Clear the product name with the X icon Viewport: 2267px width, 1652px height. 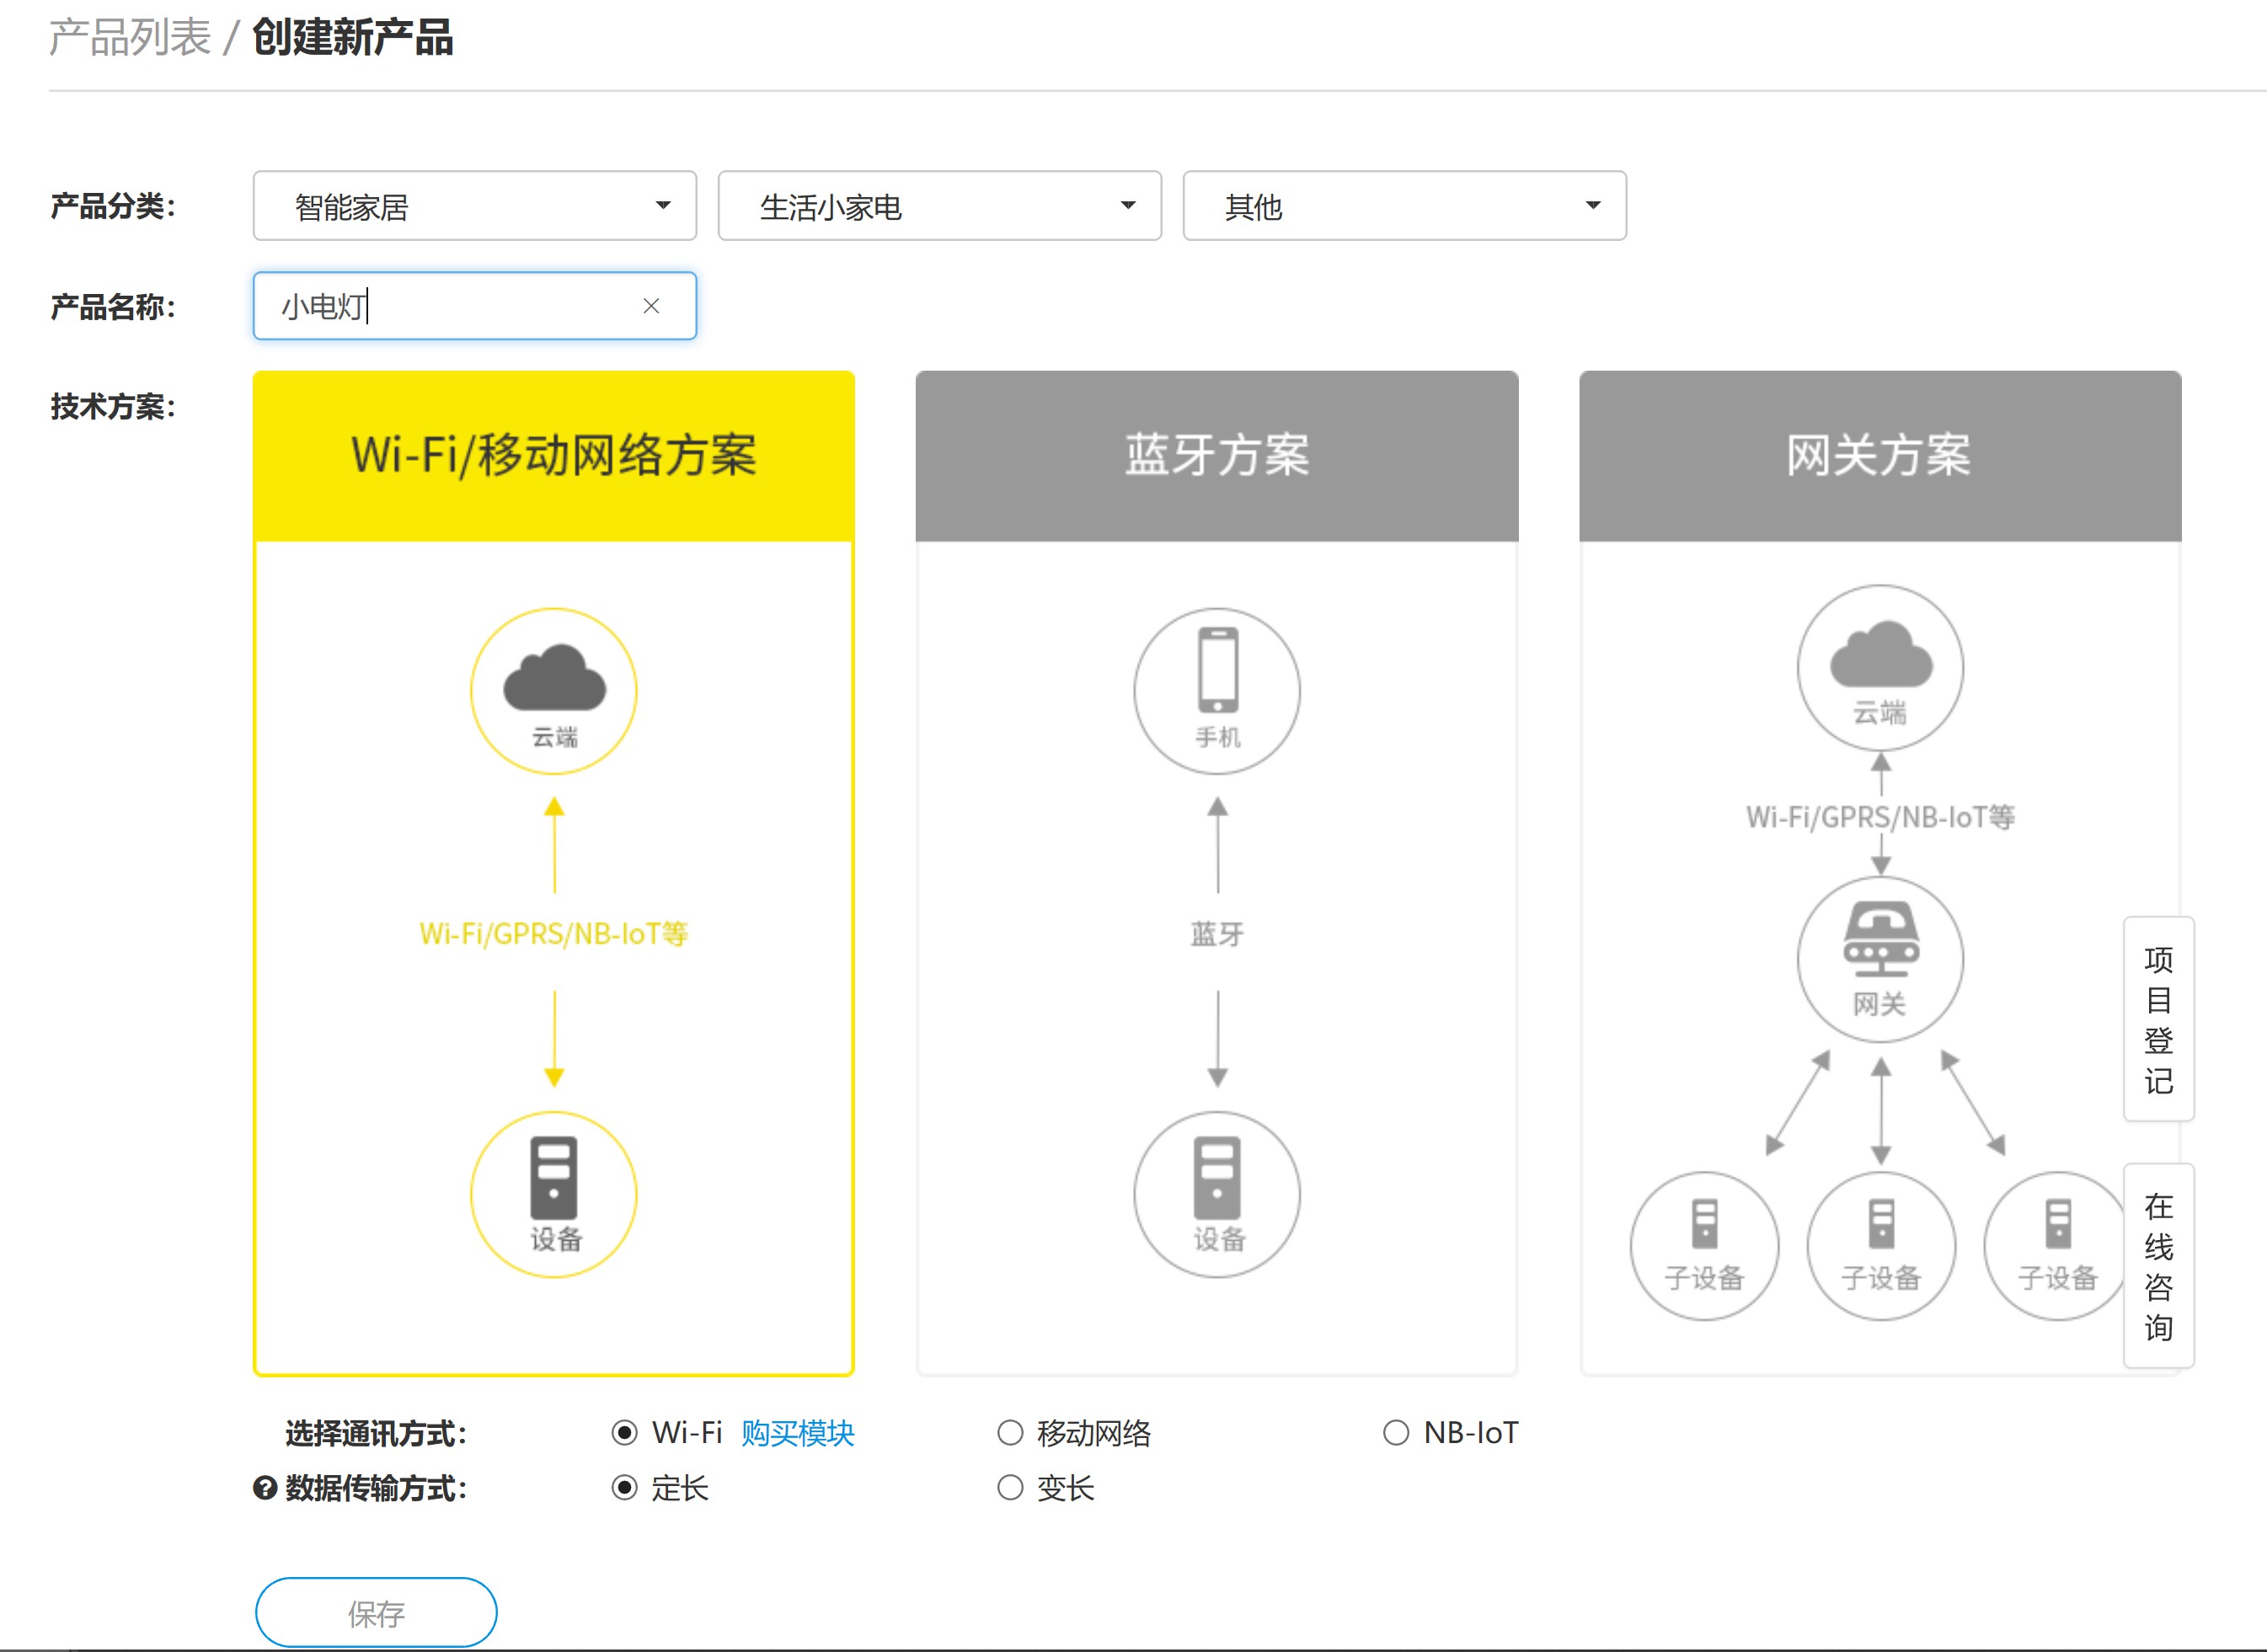pyautogui.click(x=651, y=306)
